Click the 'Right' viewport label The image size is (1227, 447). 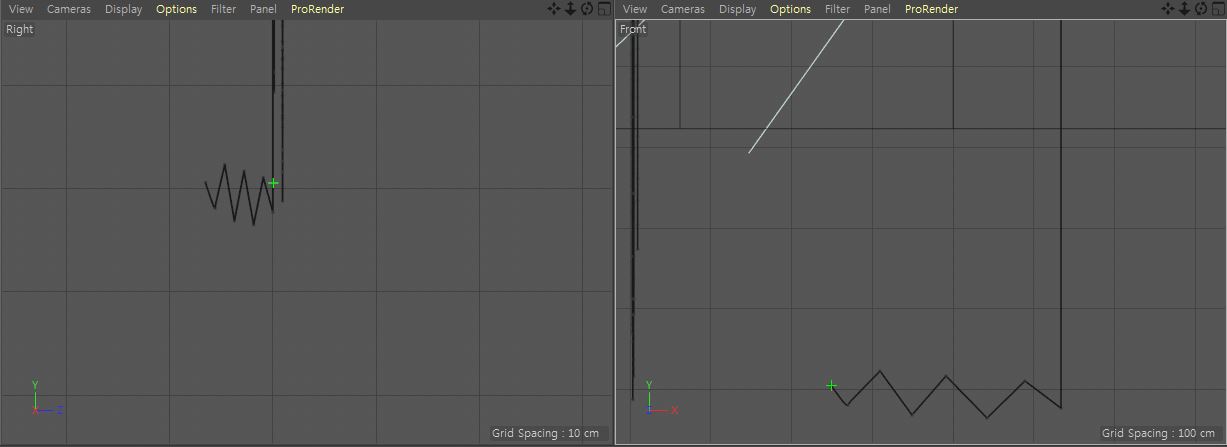[x=20, y=29]
